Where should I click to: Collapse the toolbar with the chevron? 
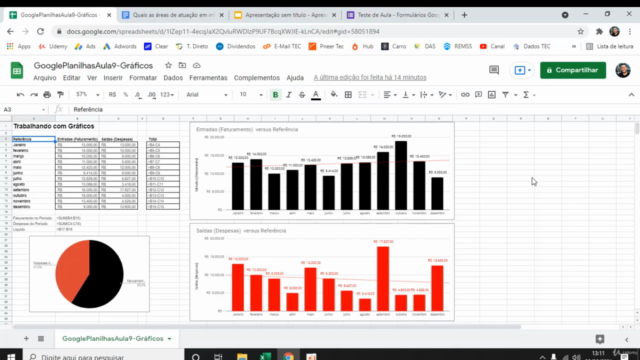(631, 95)
